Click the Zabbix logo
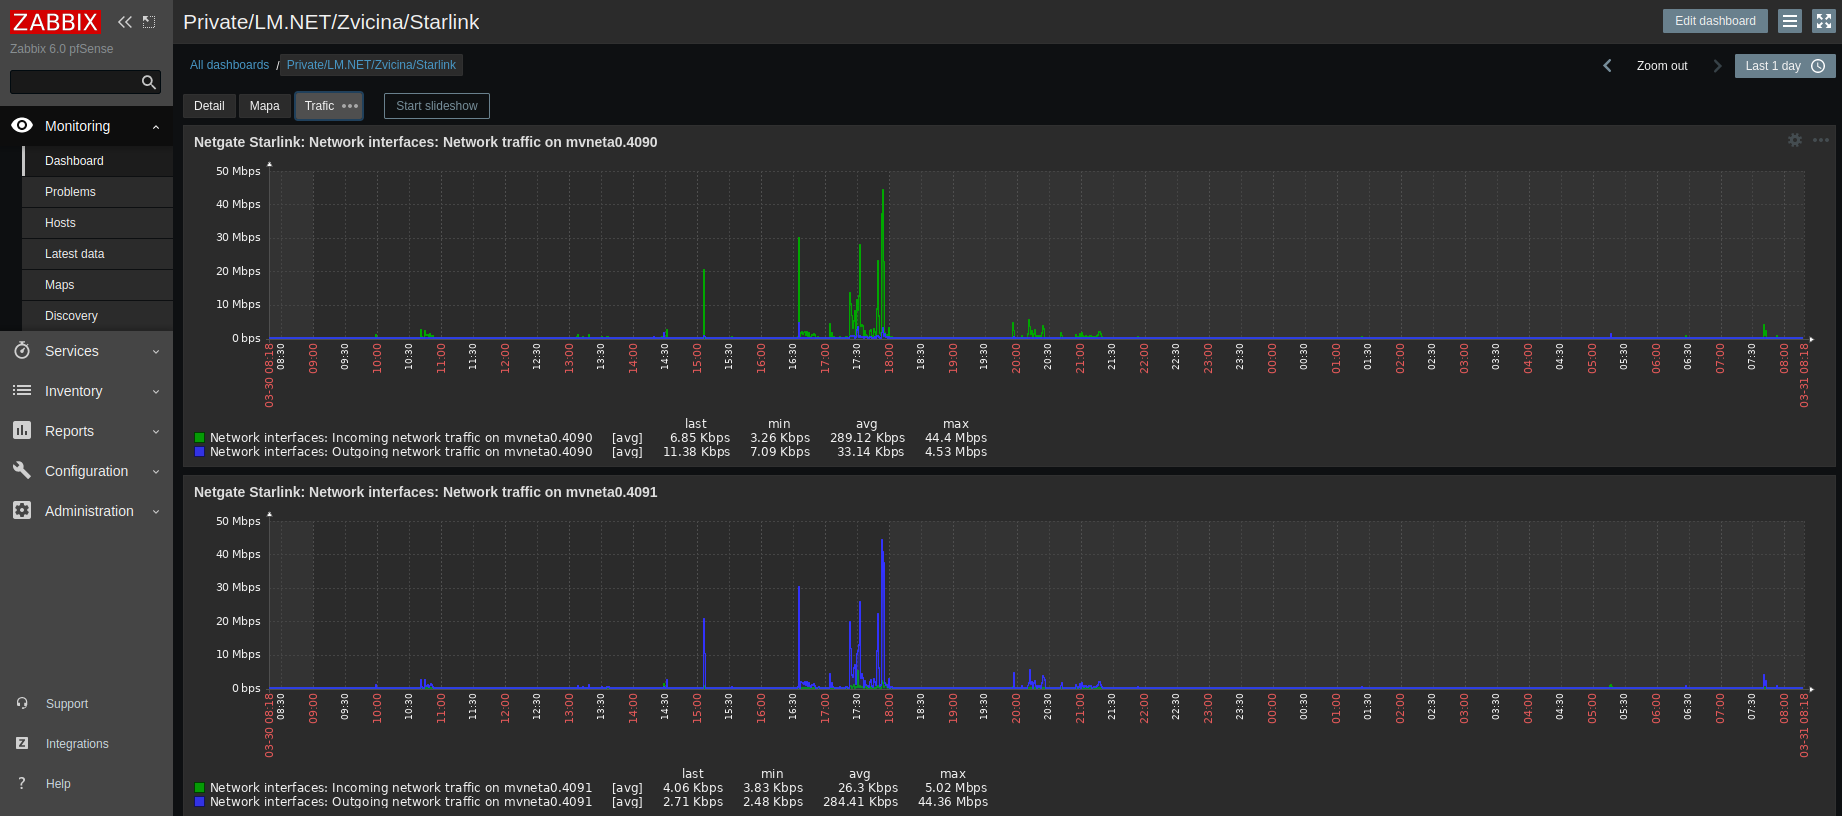This screenshot has width=1842, height=816. [55, 22]
